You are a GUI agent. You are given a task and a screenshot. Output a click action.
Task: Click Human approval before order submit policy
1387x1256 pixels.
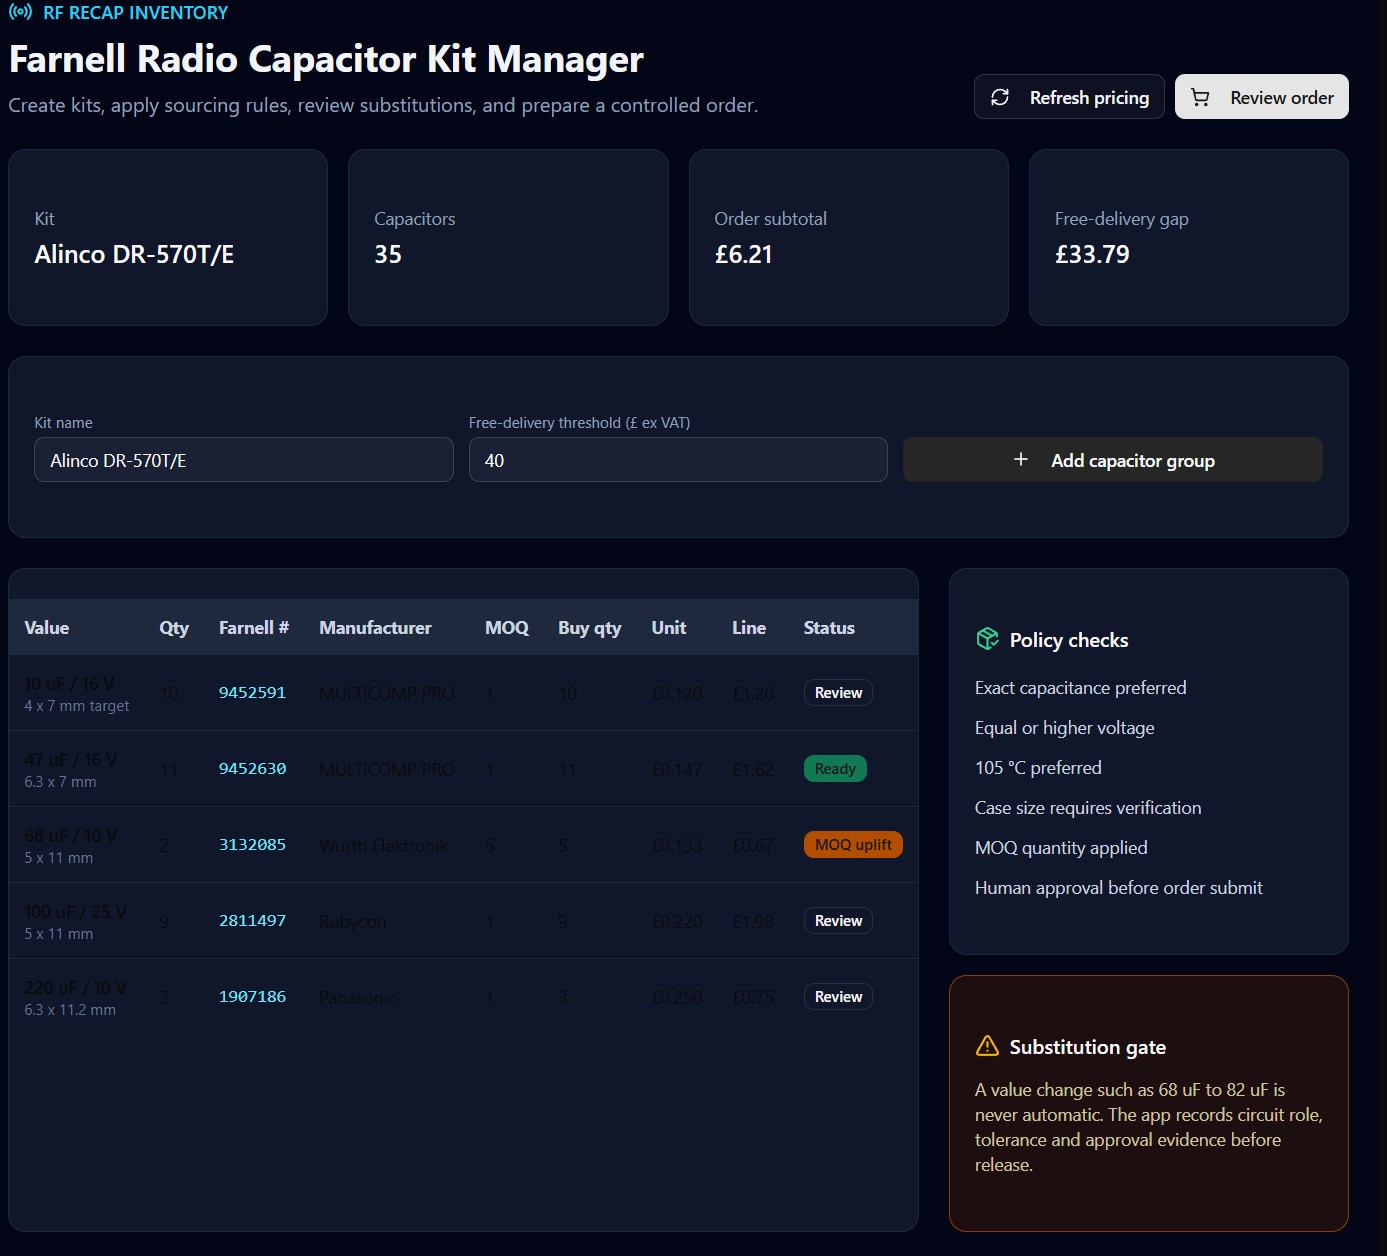pos(1119,887)
